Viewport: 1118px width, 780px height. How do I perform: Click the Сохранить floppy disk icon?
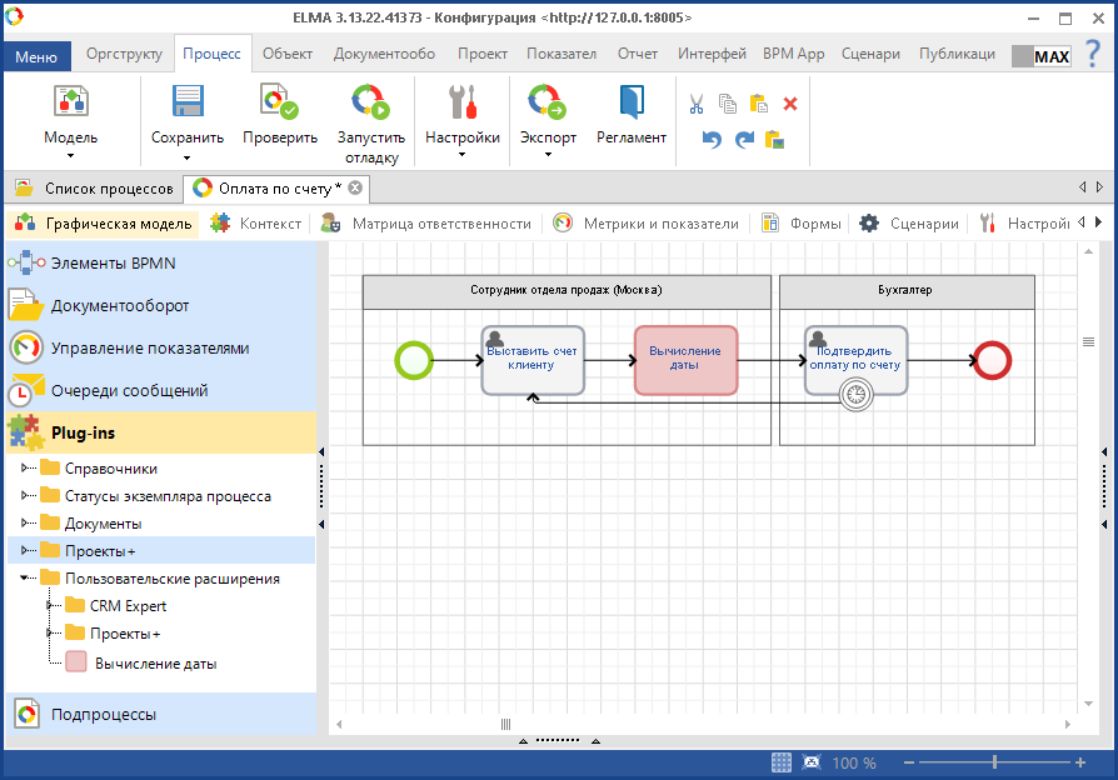click(x=188, y=101)
